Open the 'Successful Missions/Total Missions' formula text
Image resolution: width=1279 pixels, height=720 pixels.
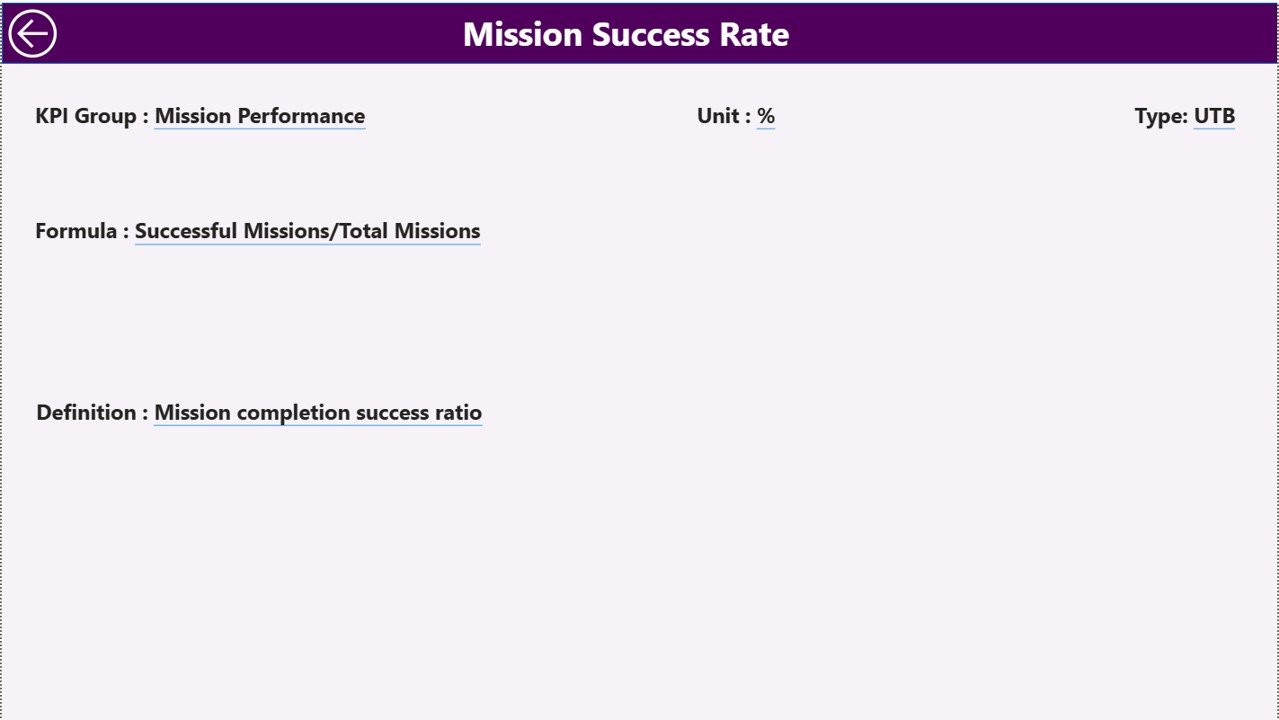click(x=307, y=231)
